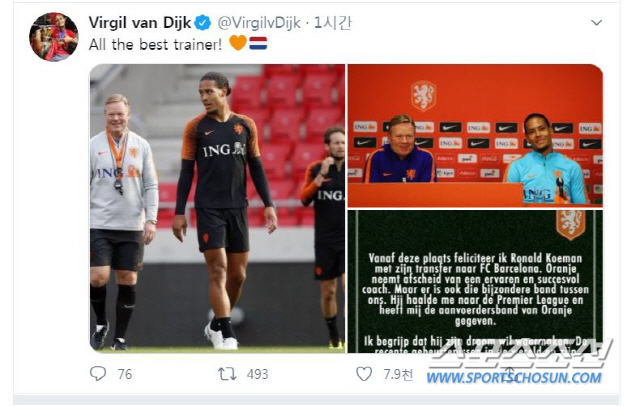This screenshot has height=406, width=640.
Task: Retweet using the arrows icon
Action: tap(227, 374)
